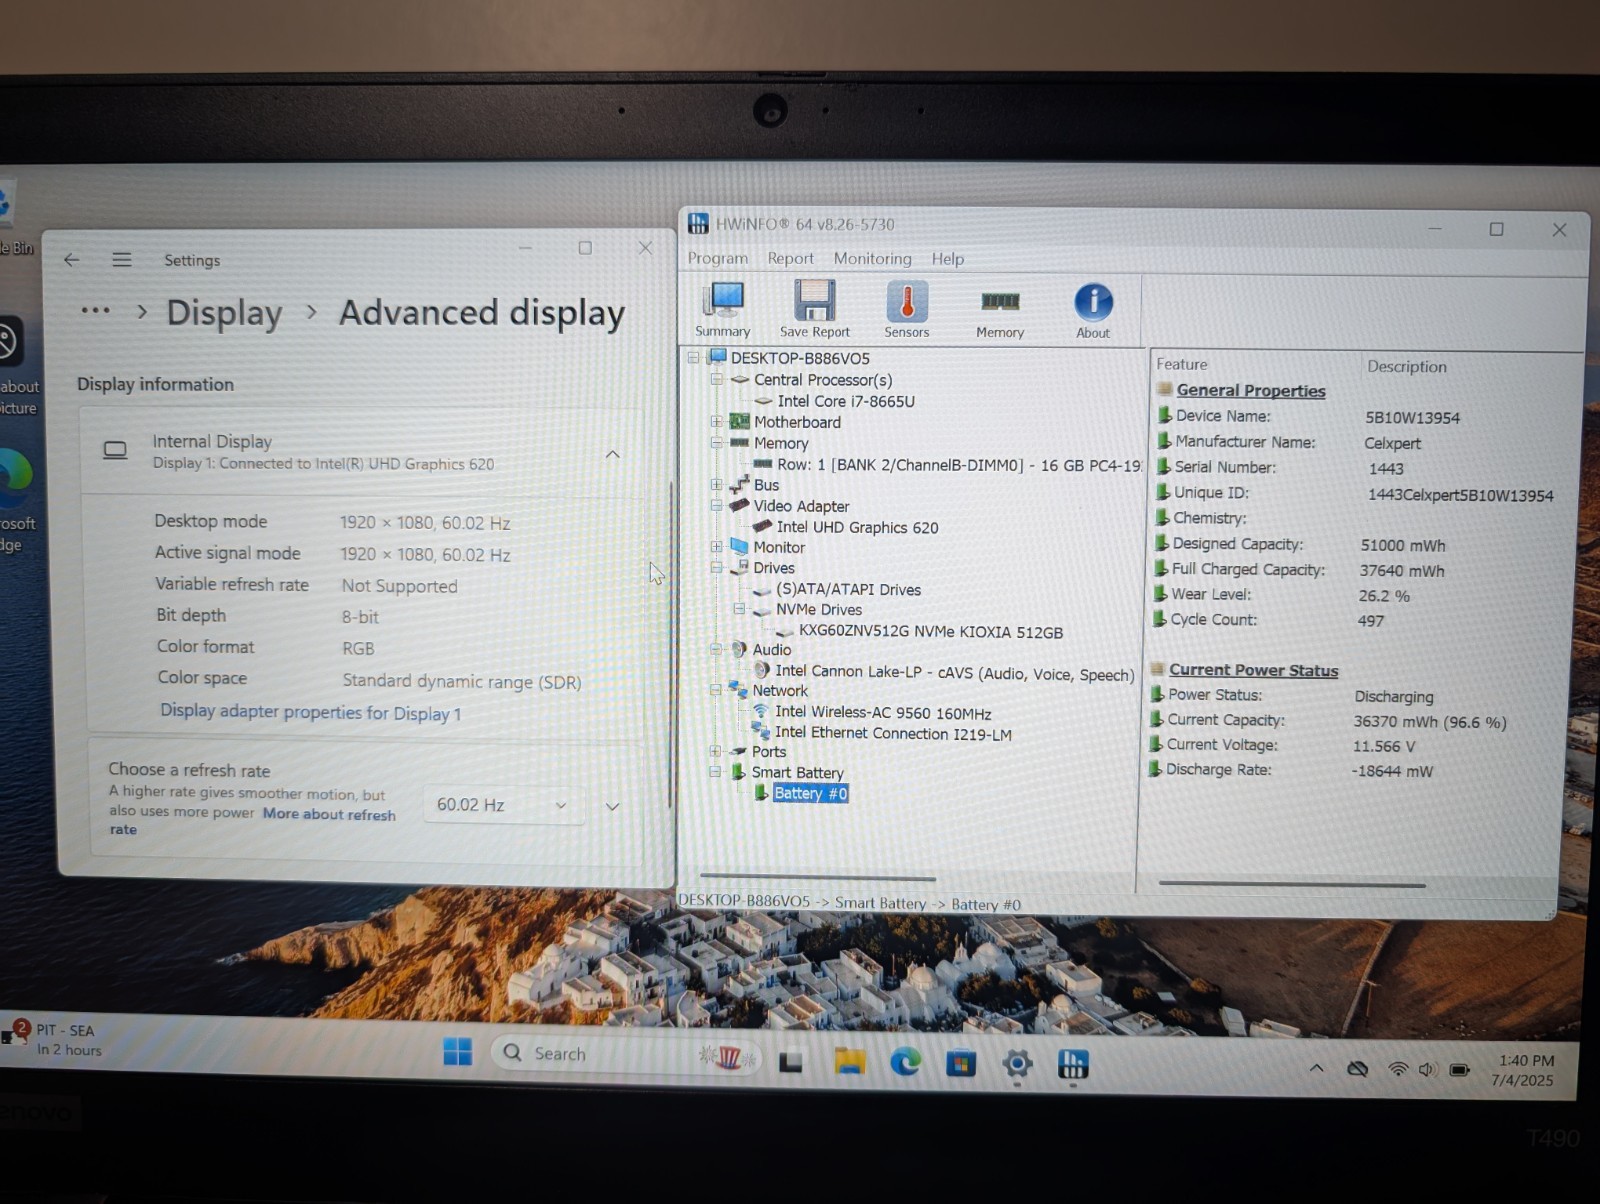Screen dimensions: 1600x1204
Task: Open the Settings hamburger navigation menu
Action: [122, 259]
